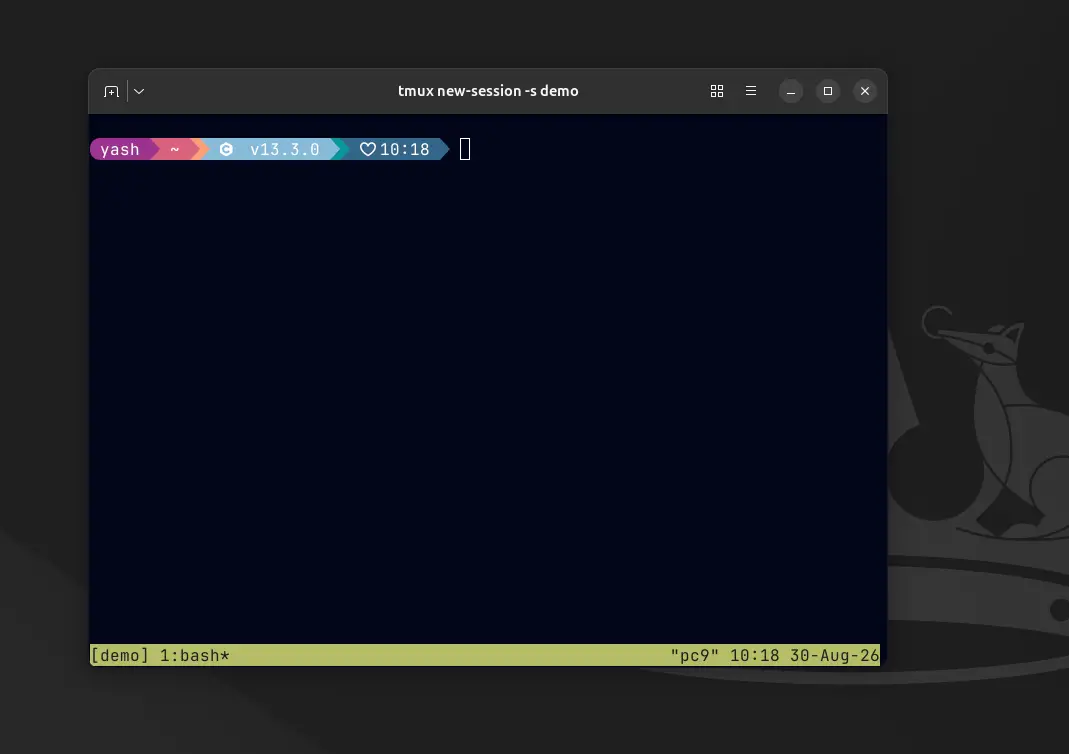Maximize the terminal window
Image resolution: width=1069 pixels, height=754 pixels.
[828, 91]
